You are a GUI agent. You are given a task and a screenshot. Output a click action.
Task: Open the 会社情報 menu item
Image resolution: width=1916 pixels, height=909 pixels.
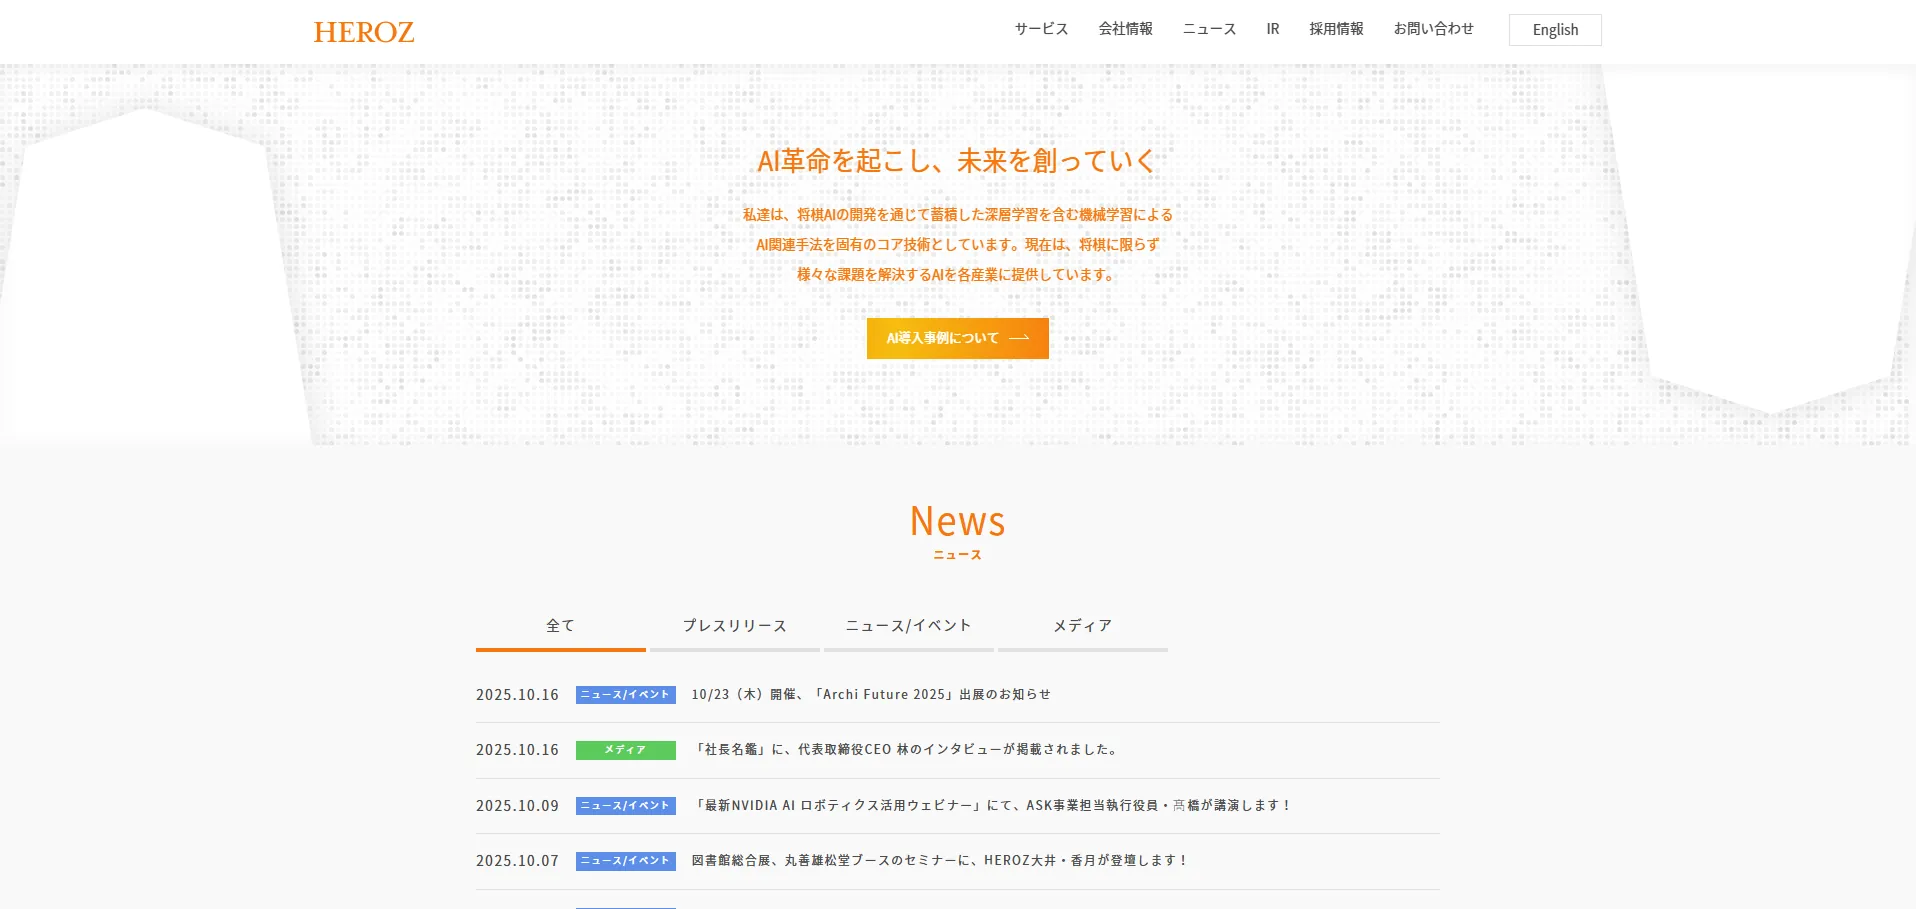1125,29
